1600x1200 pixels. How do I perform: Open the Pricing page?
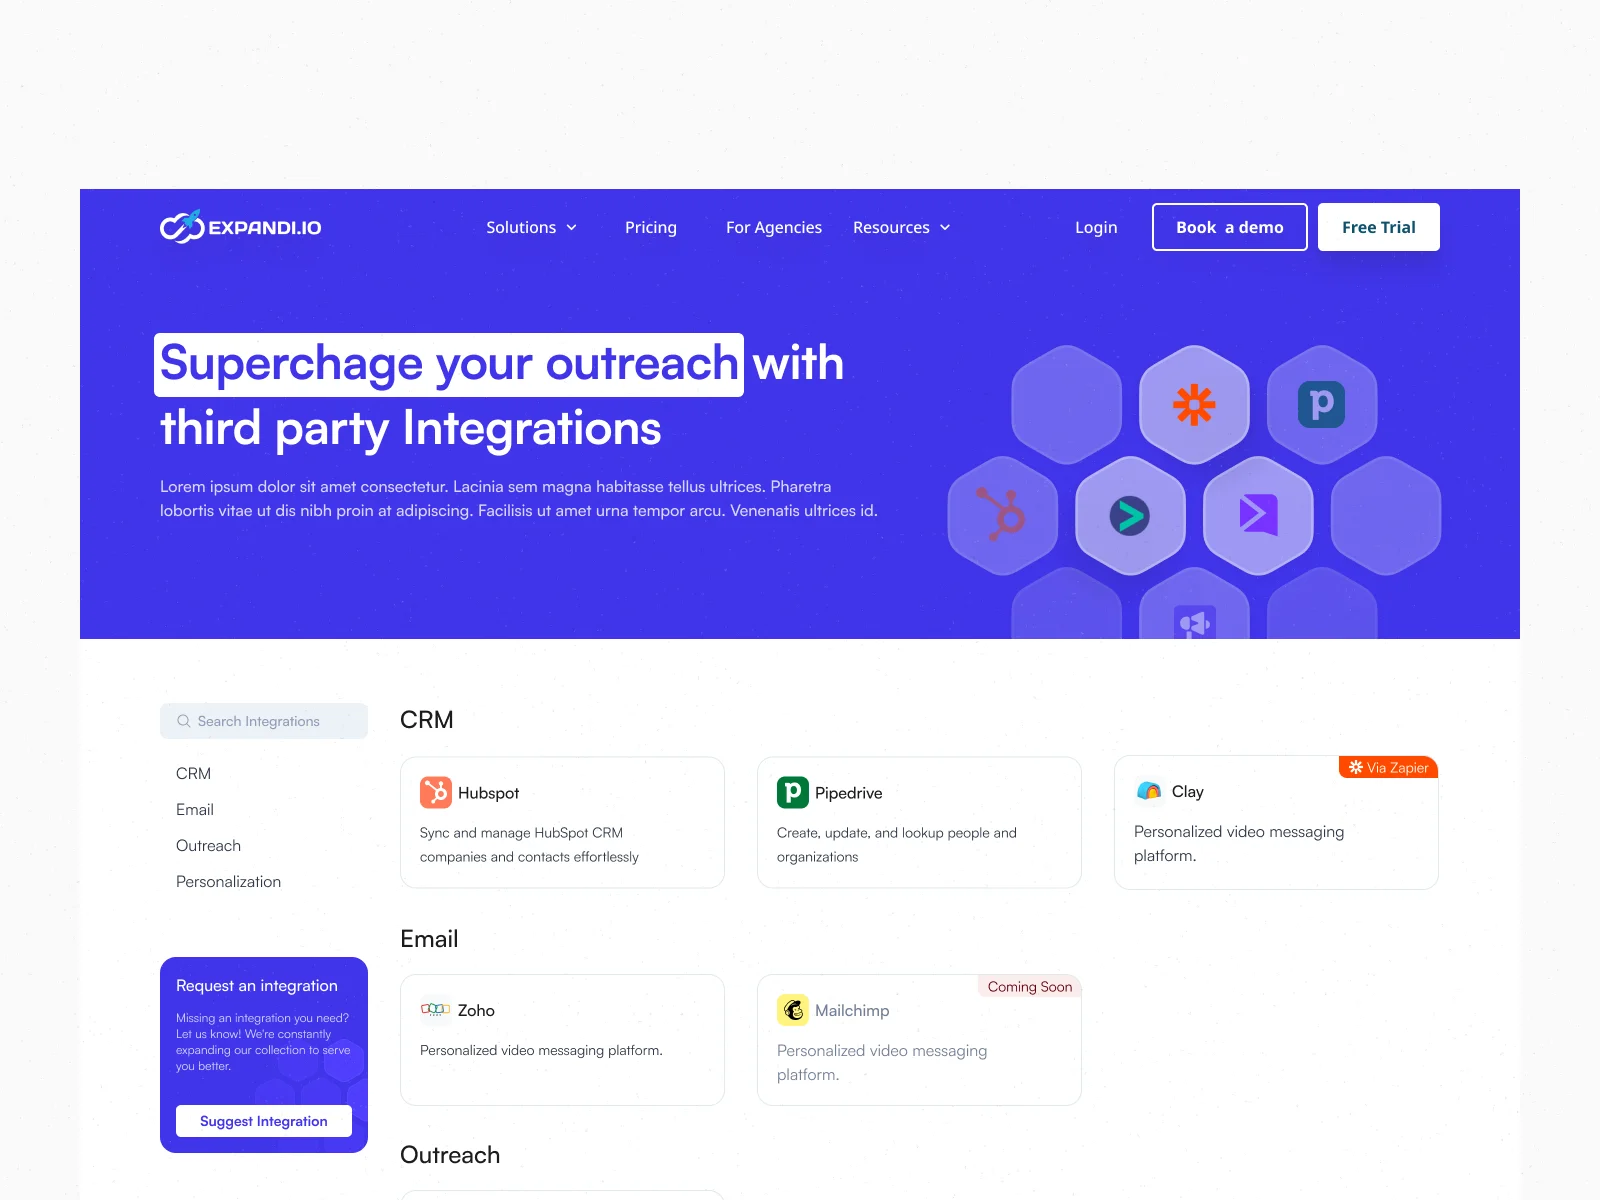pyautogui.click(x=651, y=227)
